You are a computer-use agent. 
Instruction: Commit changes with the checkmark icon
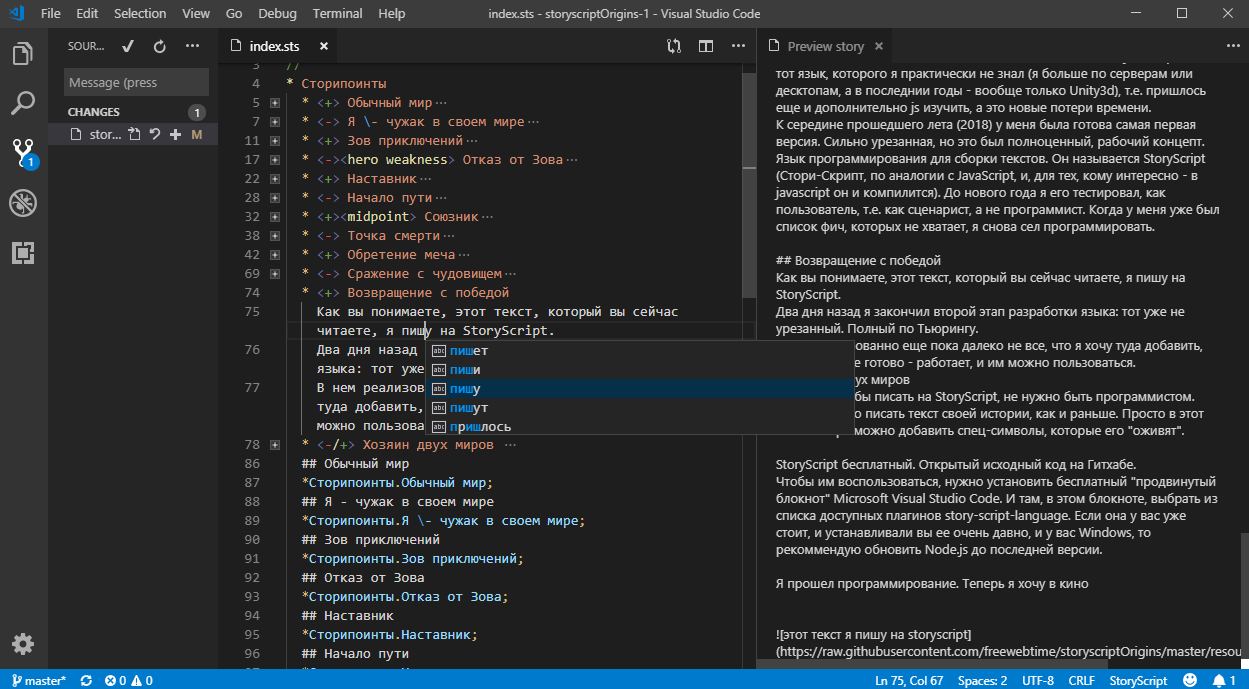[x=127, y=46]
